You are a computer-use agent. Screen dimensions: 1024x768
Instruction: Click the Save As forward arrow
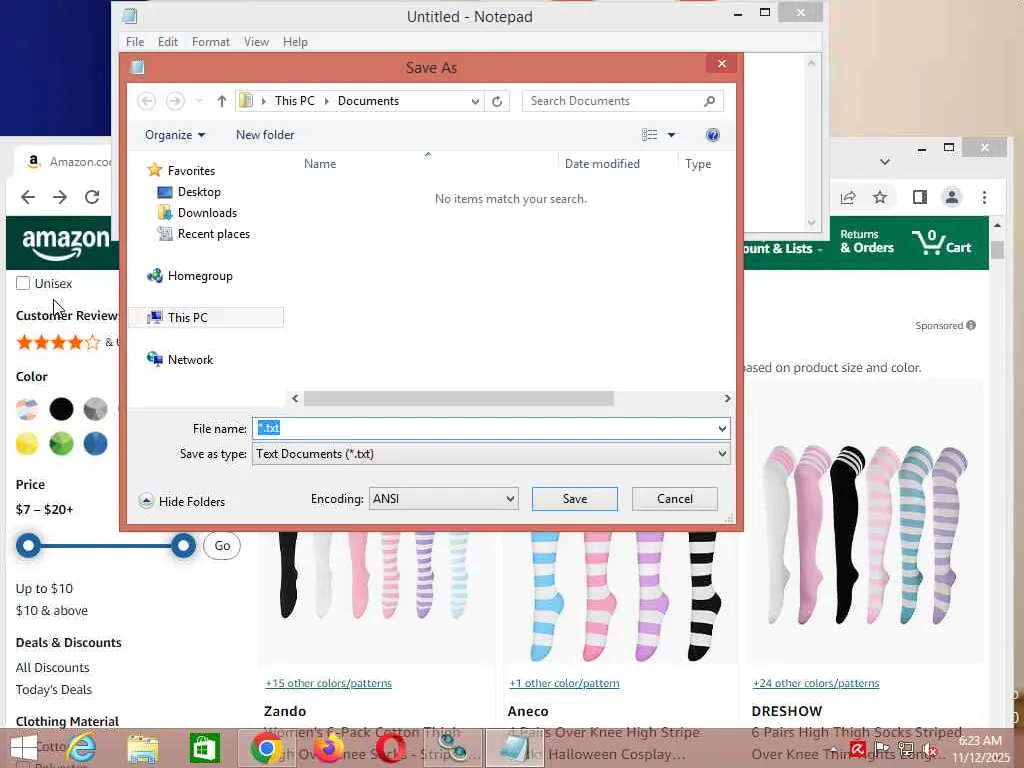click(x=175, y=101)
